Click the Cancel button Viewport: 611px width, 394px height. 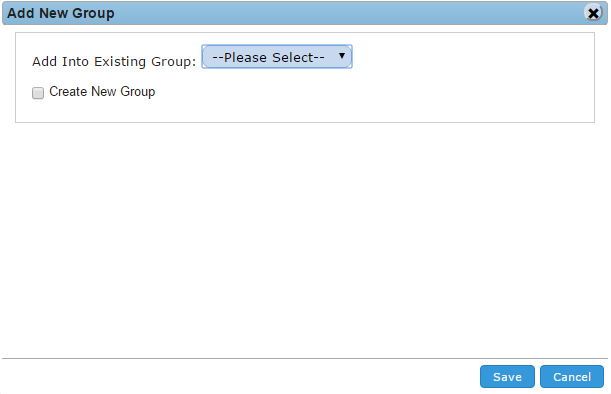[572, 376]
